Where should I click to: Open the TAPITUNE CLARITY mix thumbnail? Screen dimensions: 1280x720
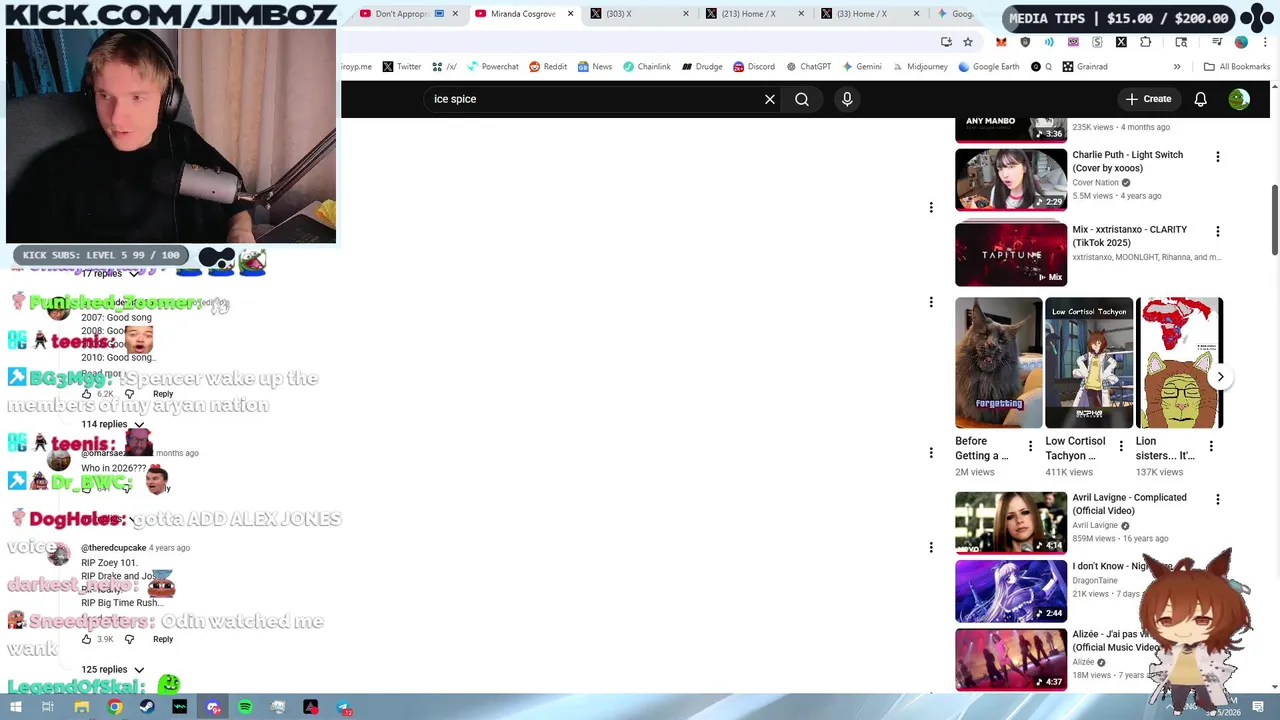pyautogui.click(x=1011, y=254)
